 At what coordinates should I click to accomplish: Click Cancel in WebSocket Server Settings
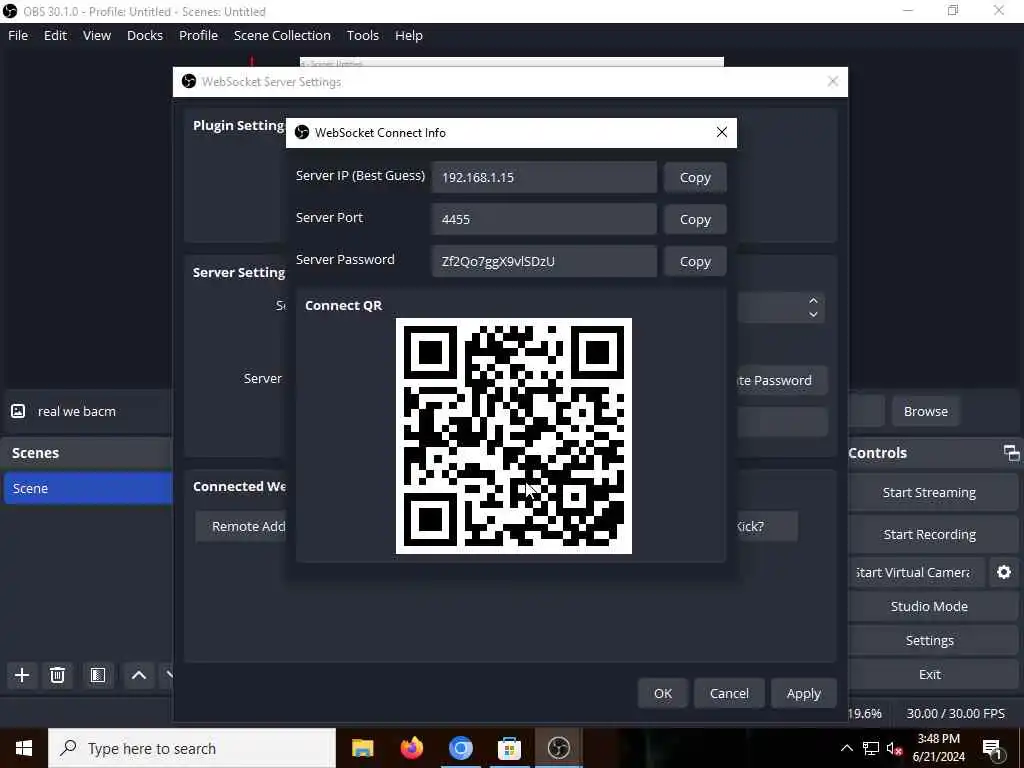pyautogui.click(x=729, y=694)
